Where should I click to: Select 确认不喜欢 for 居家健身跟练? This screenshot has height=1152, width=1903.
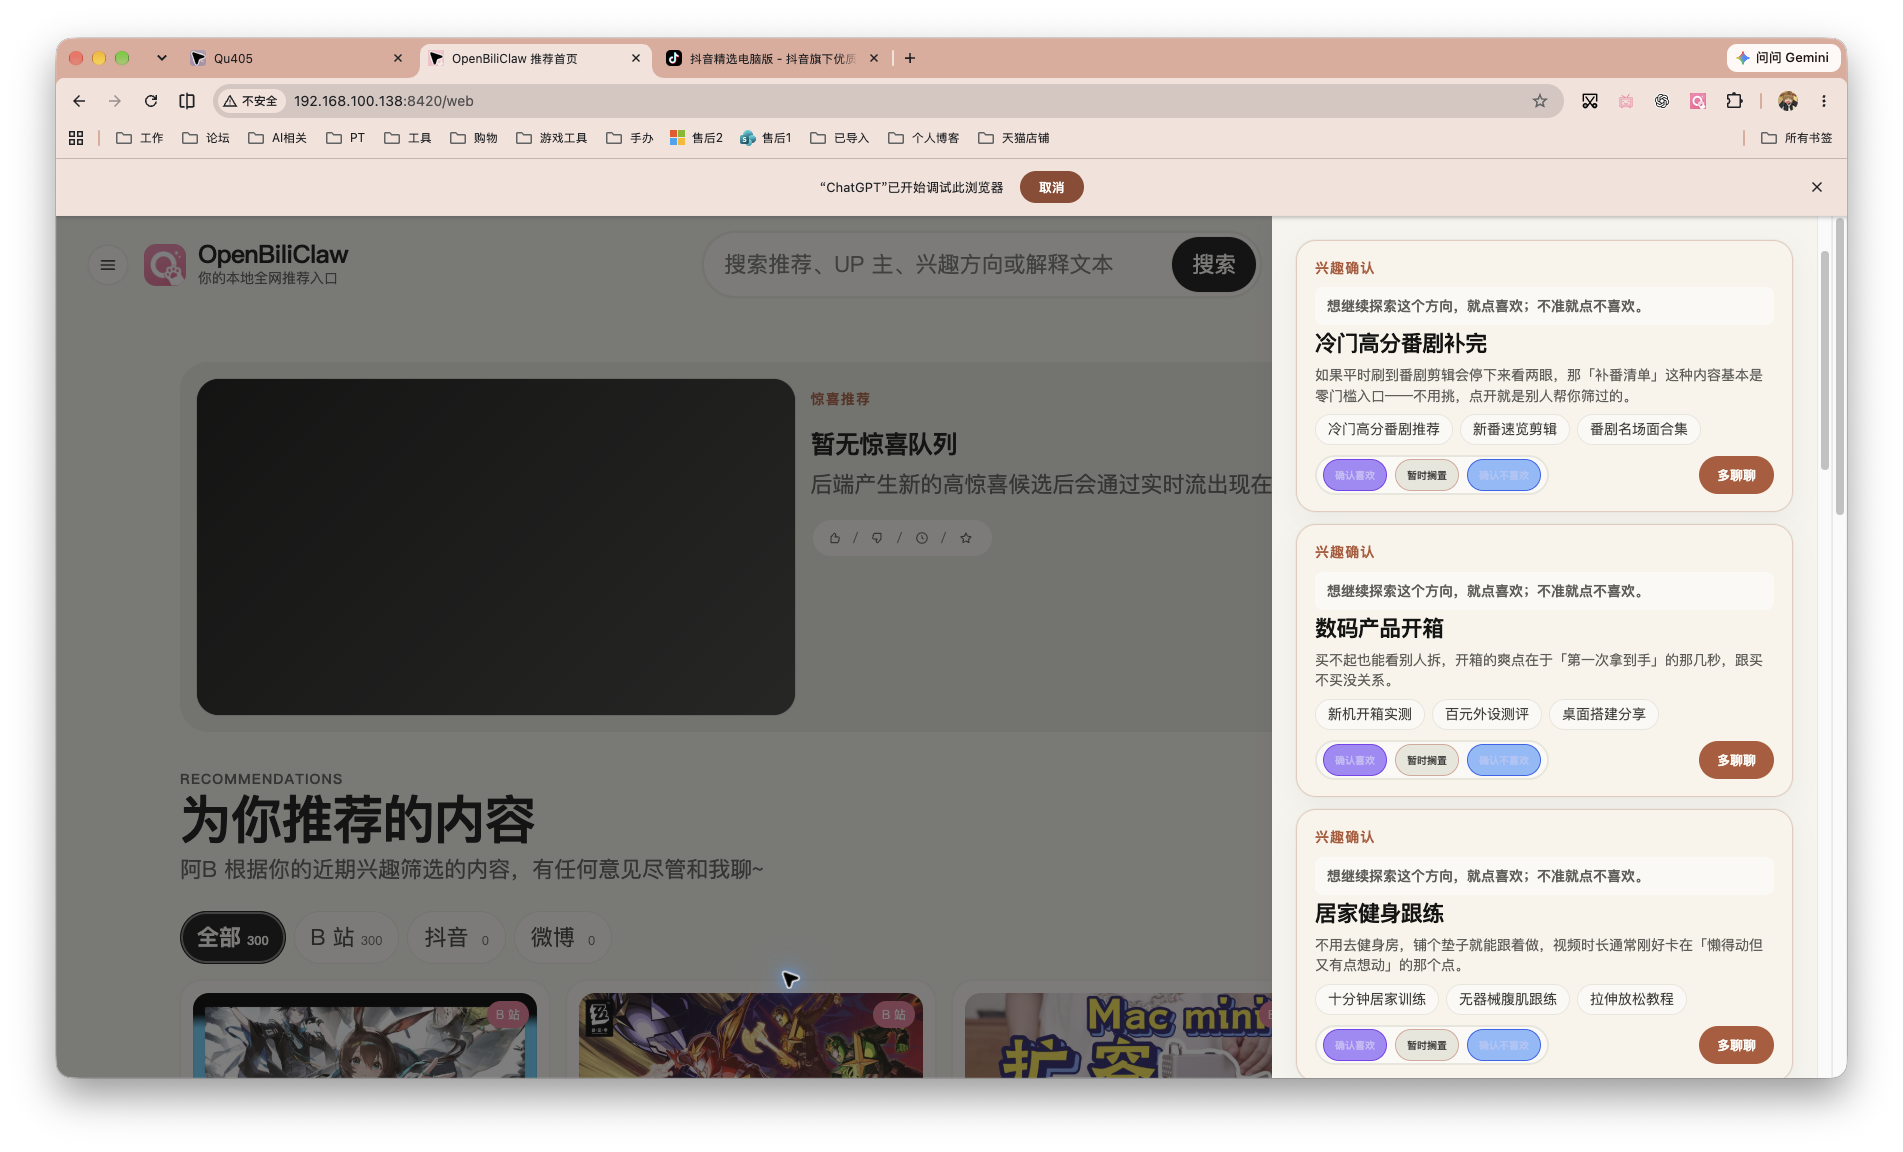coord(1504,1045)
